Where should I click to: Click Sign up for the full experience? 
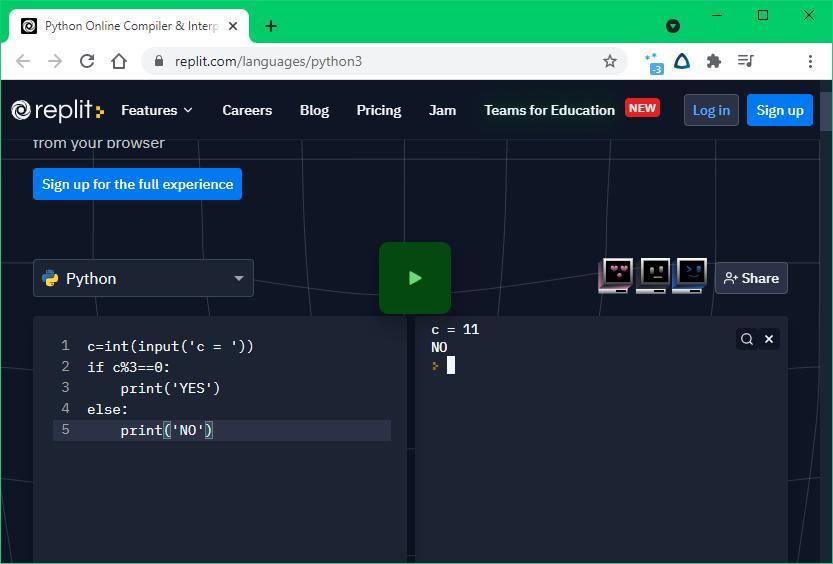click(137, 184)
